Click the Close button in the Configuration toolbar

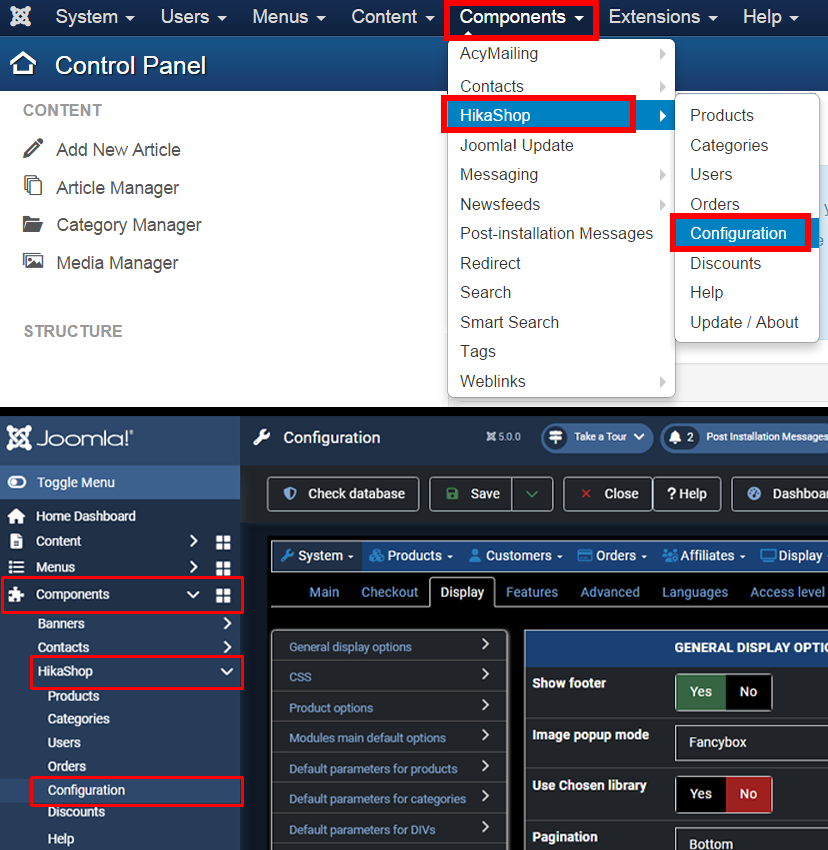[608, 494]
